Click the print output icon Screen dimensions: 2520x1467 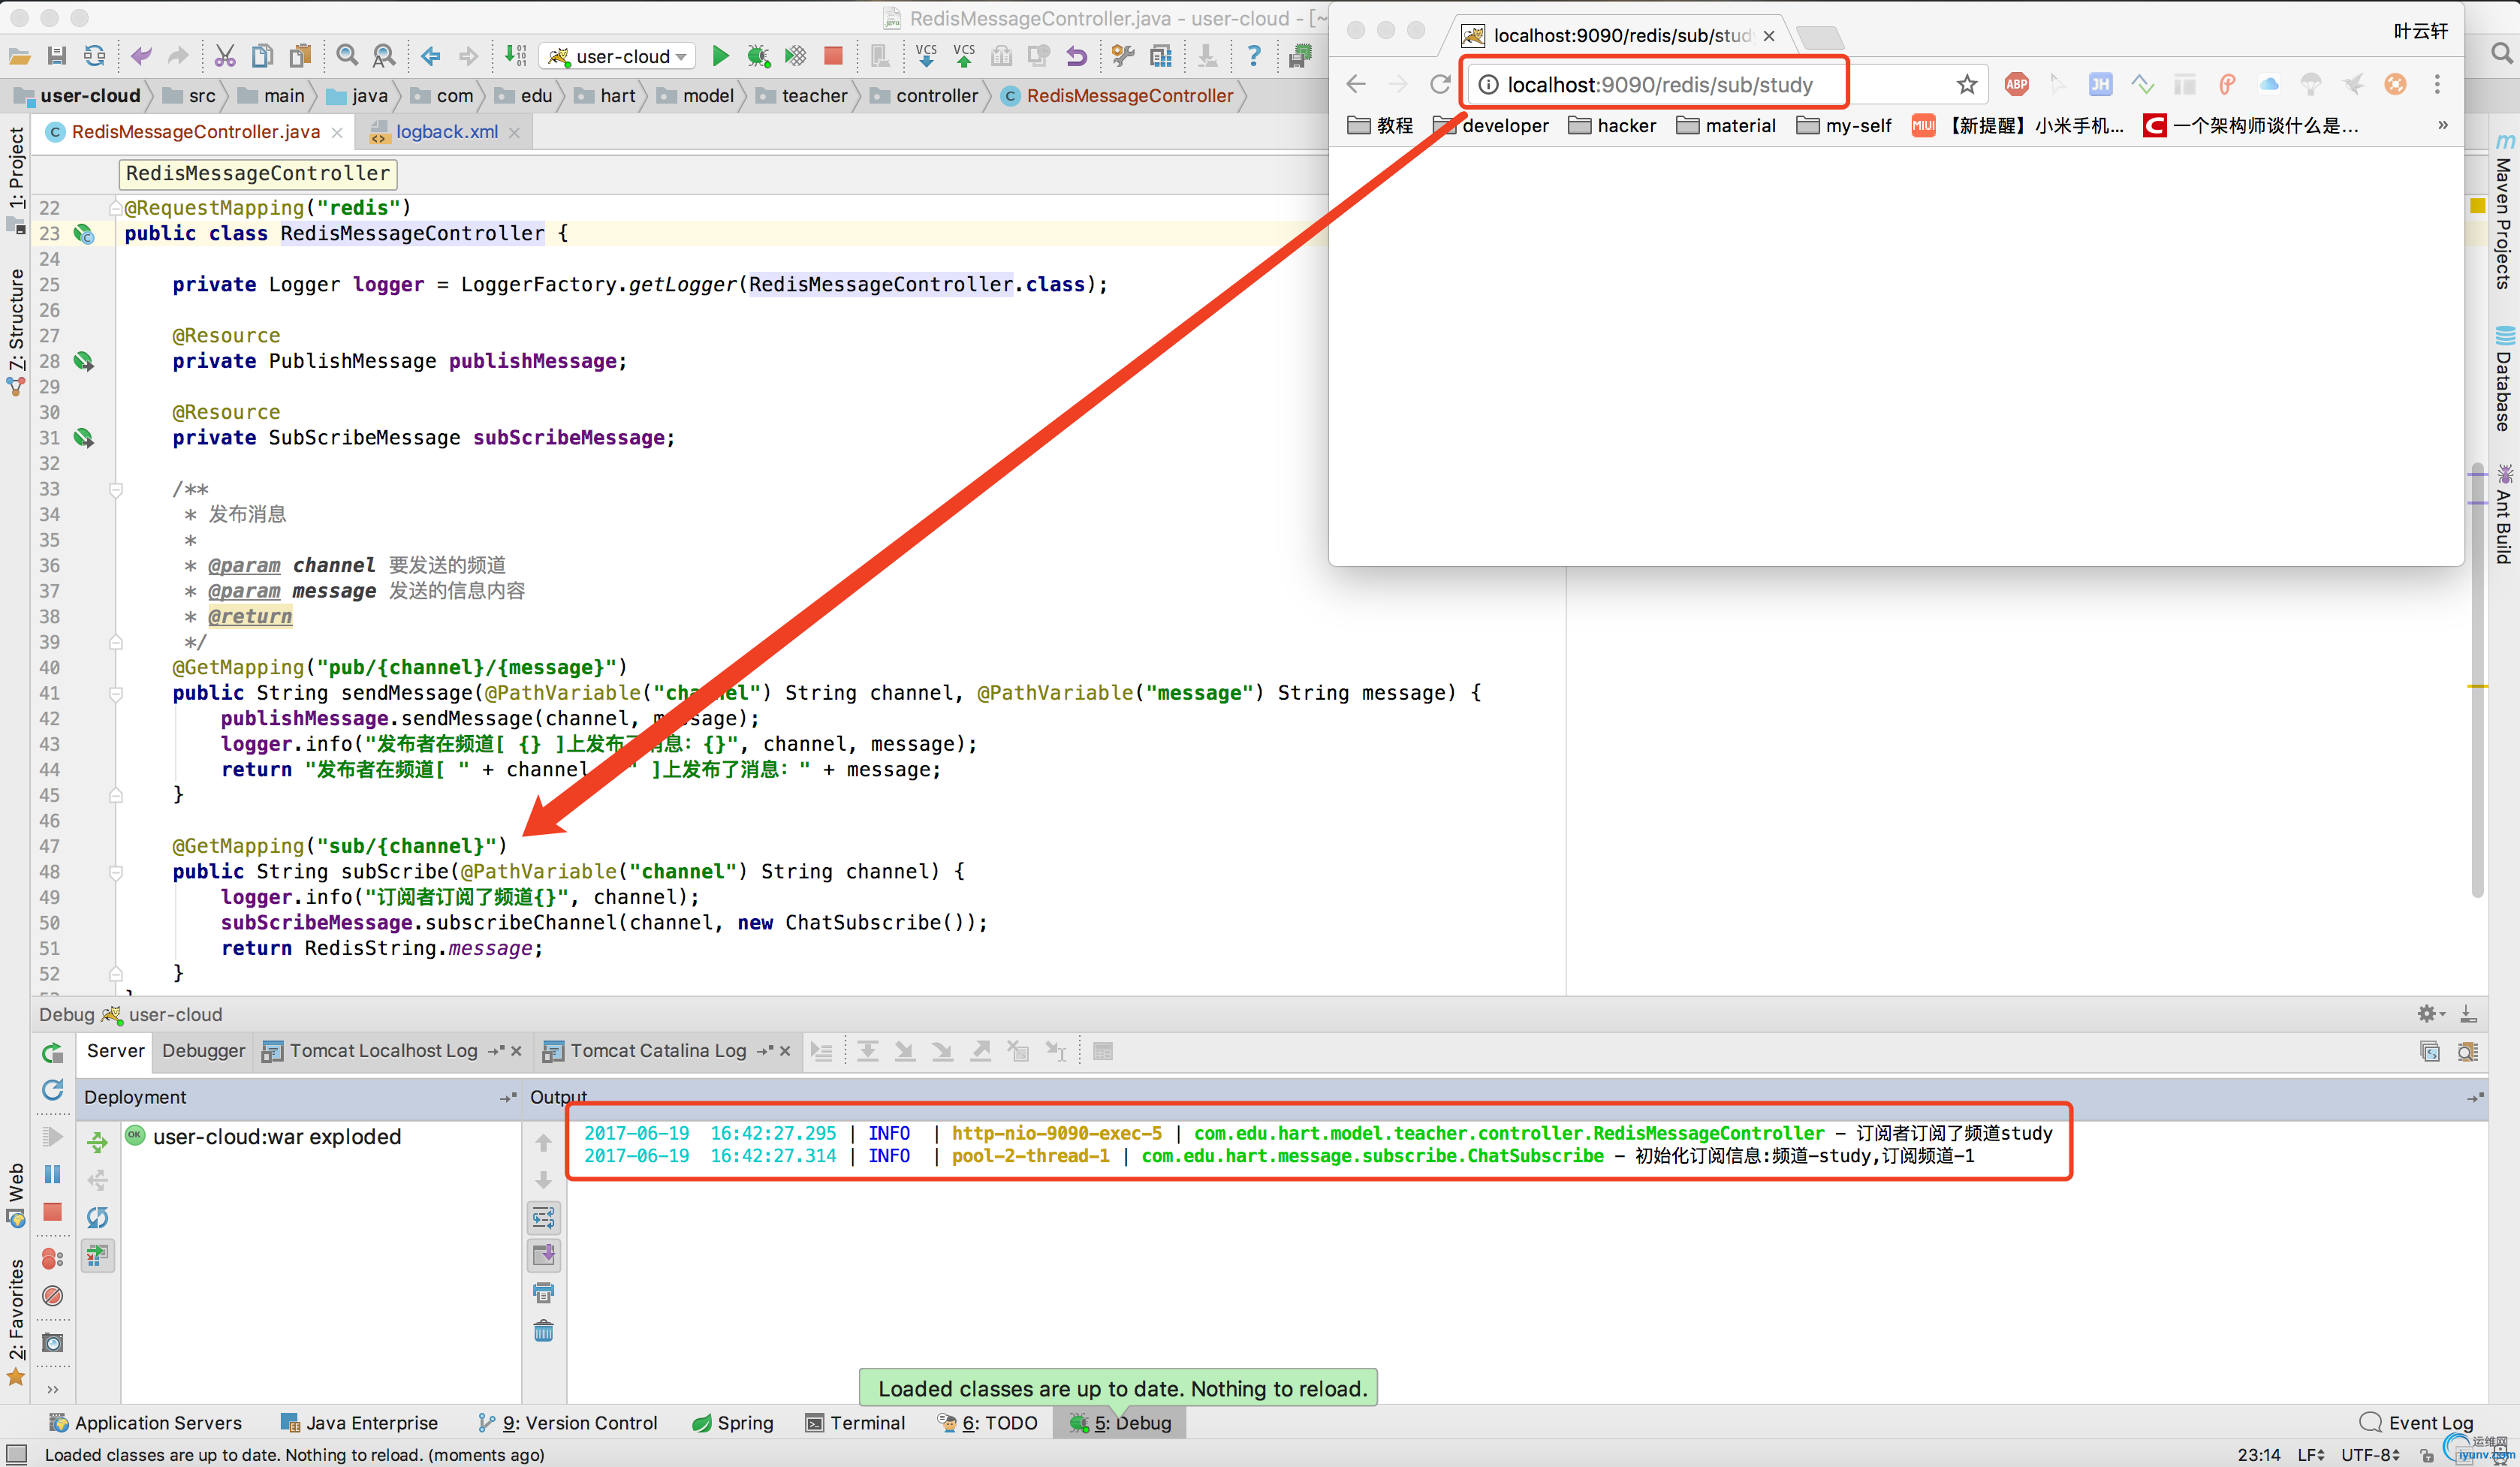tap(544, 1293)
